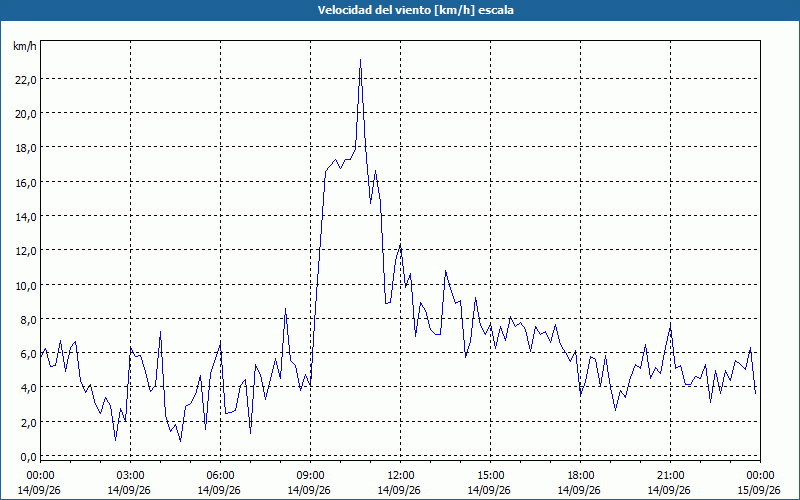
Task: Click the 15/09/26 date label
Action: [x=759, y=490]
